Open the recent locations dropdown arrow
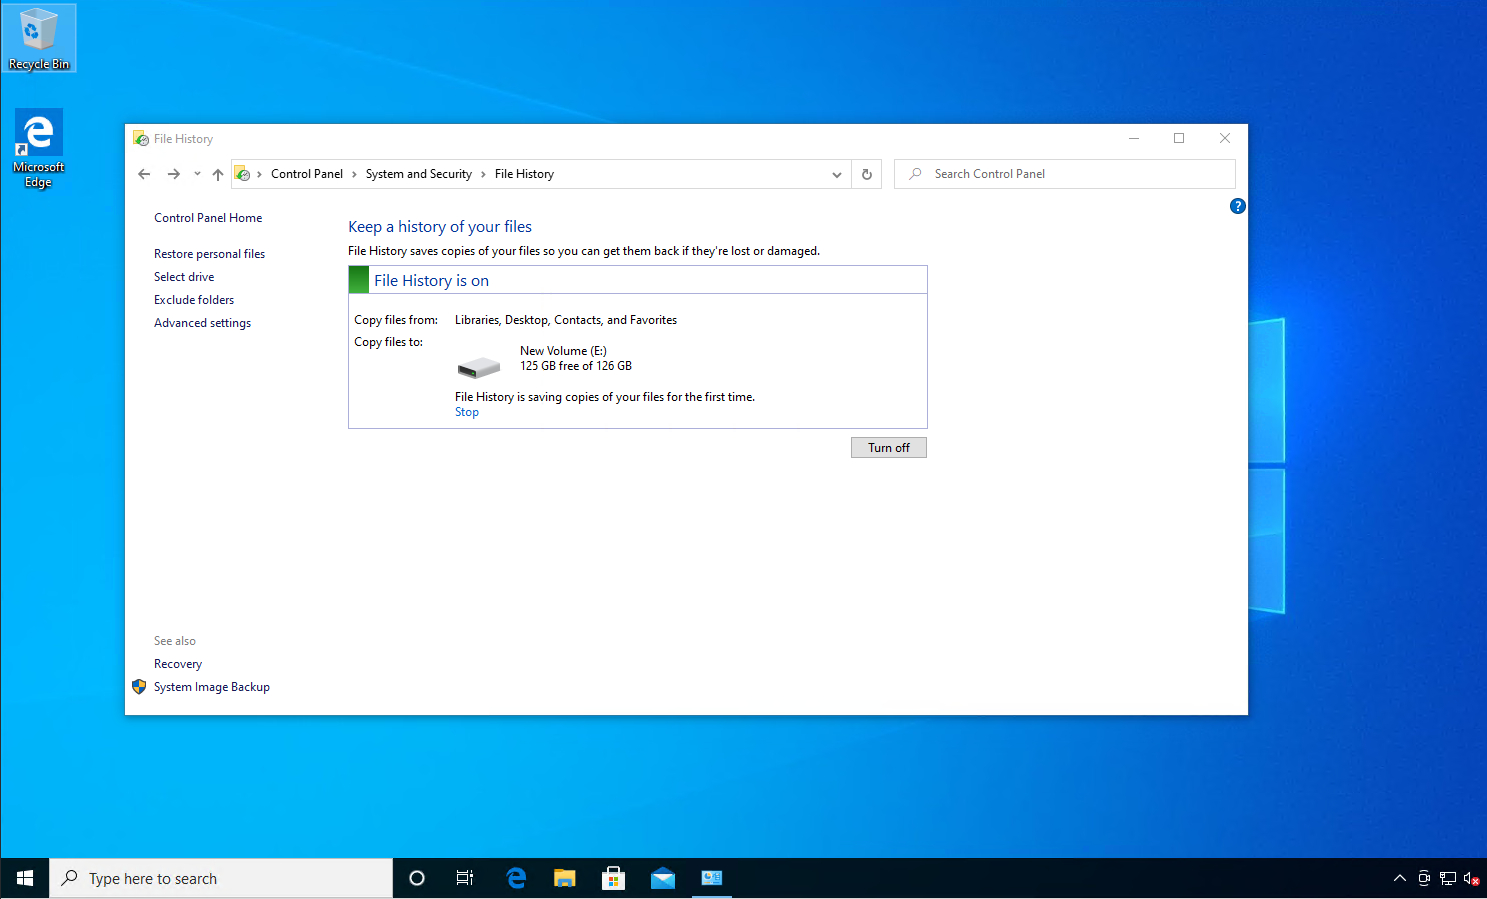Viewport: 1487px width, 899px height. 197,174
